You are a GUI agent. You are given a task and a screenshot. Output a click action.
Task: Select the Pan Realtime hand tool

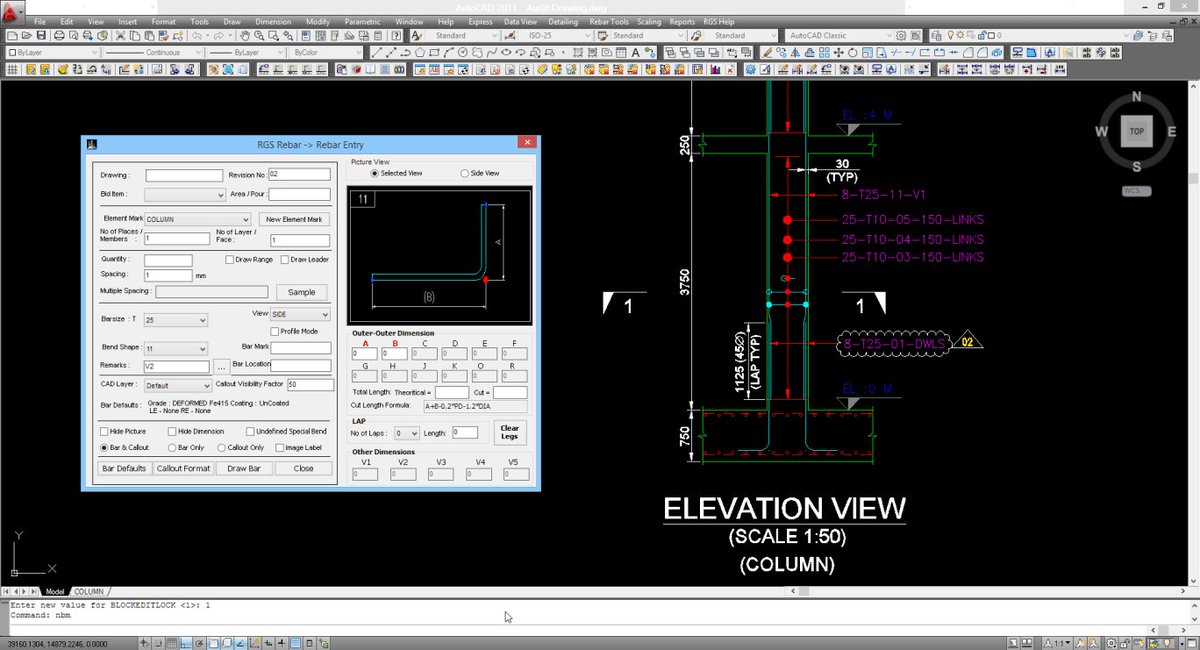243,36
